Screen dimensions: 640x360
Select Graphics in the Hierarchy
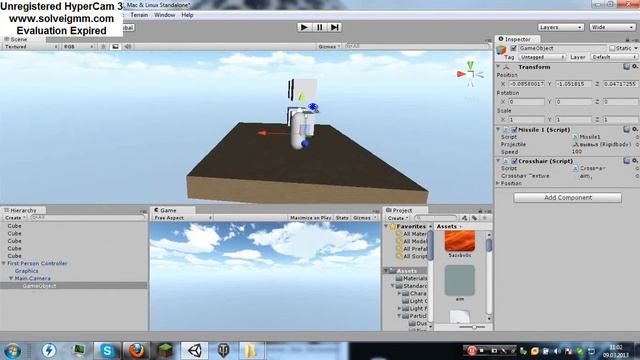[x=27, y=271]
